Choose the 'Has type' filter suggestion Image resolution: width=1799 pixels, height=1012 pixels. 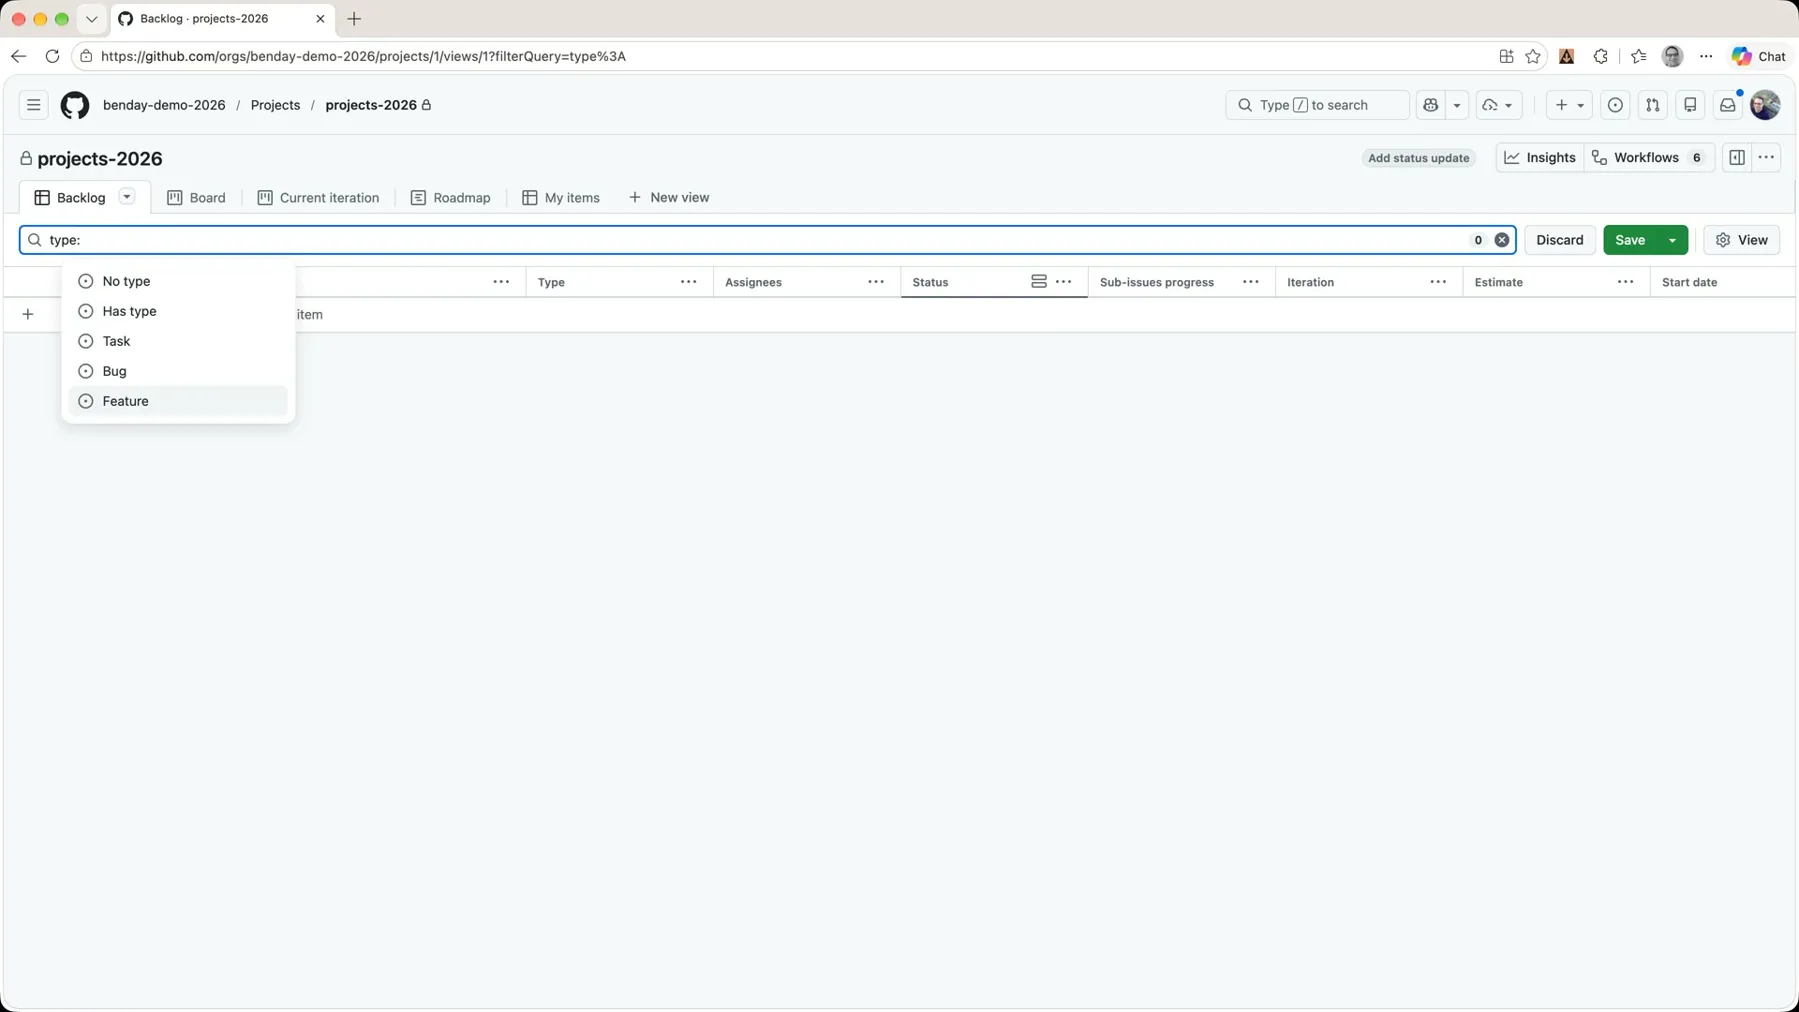tap(178, 311)
